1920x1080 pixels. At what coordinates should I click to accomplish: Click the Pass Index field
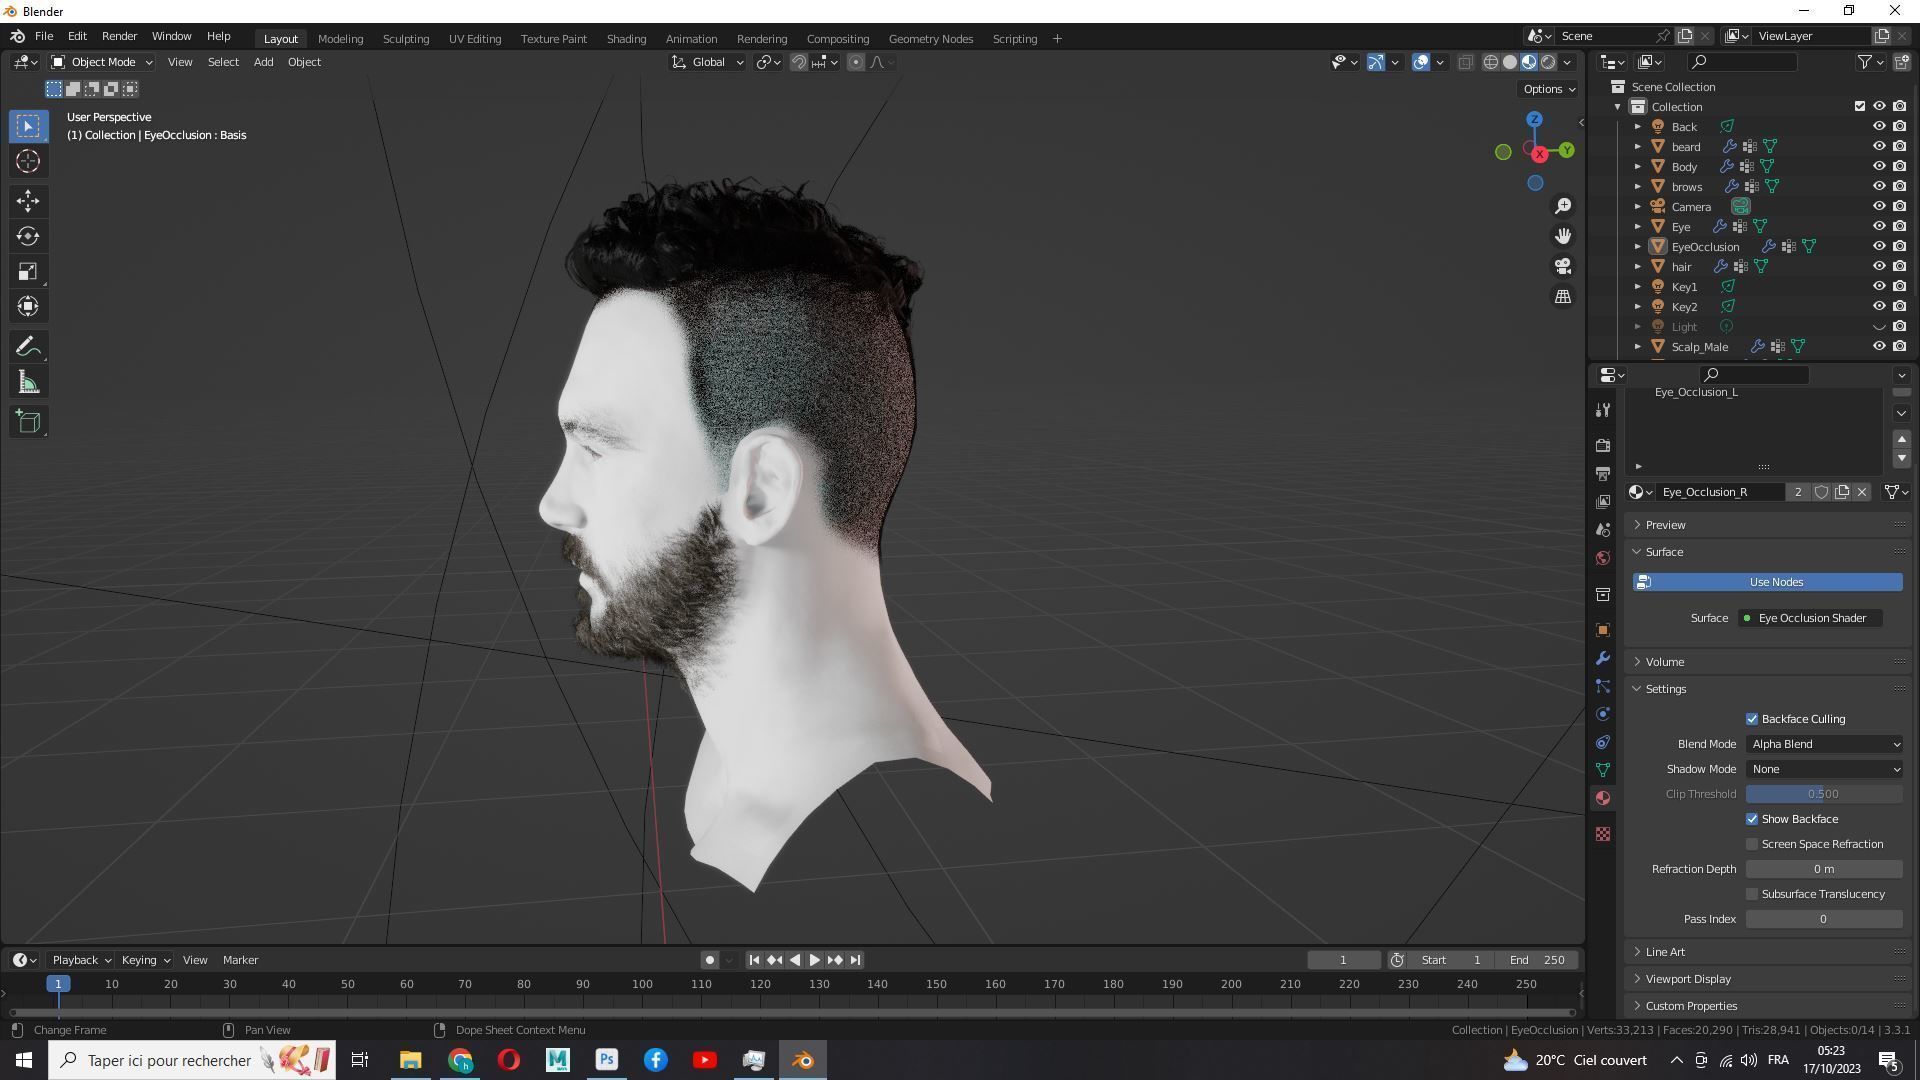(x=1824, y=919)
